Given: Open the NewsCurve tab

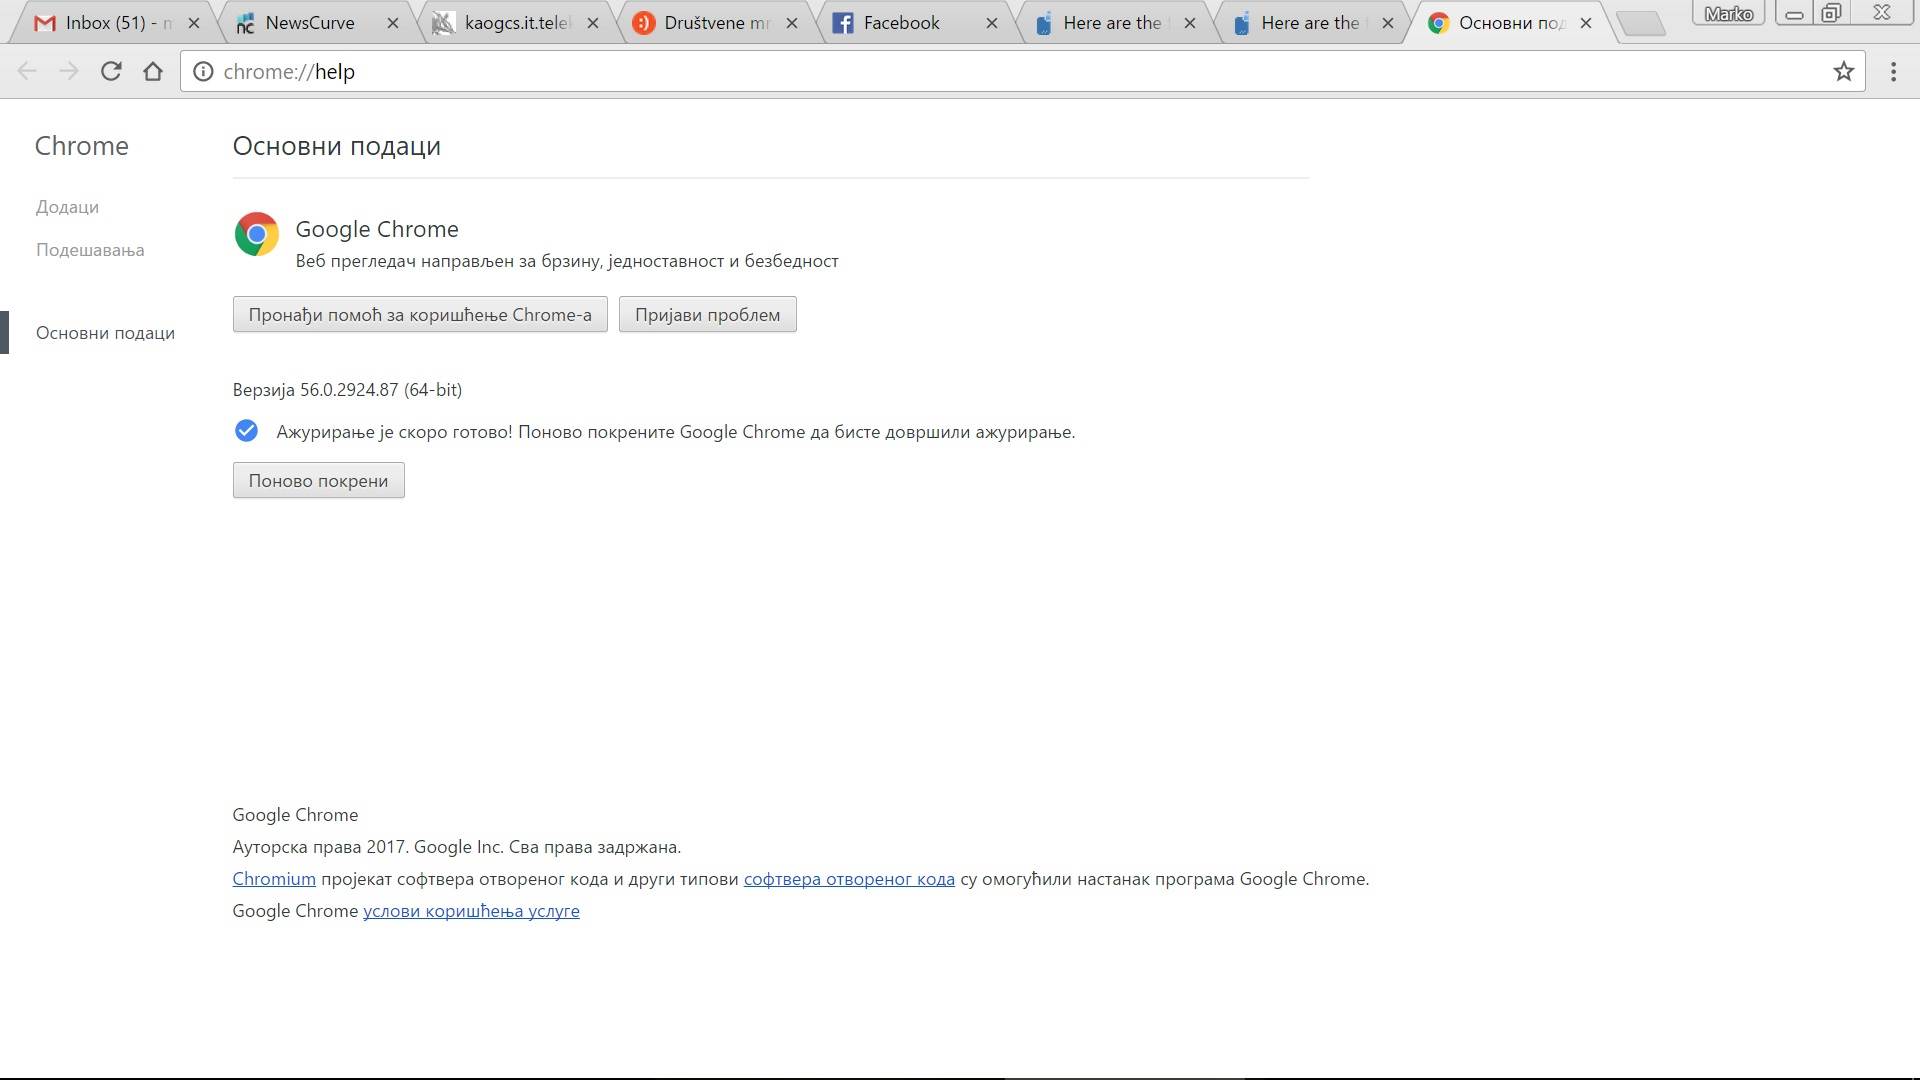Looking at the screenshot, I should pyautogui.click(x=308, y=22).
